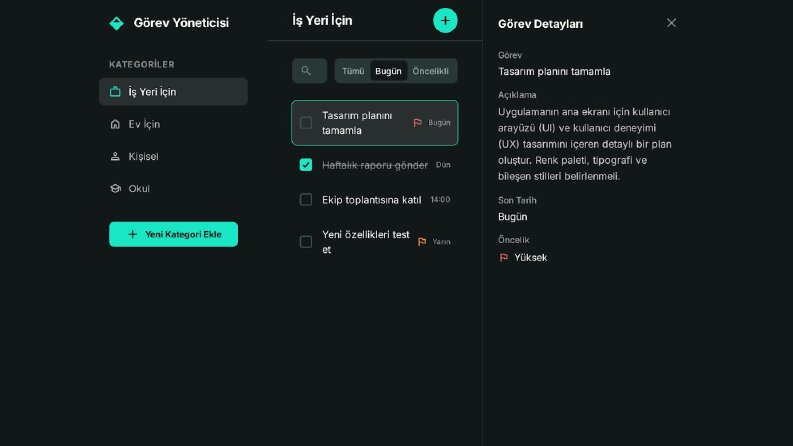Add a new task with plus button
The height and width of the screenshot is (446, 793).
[x=445, y=21]
